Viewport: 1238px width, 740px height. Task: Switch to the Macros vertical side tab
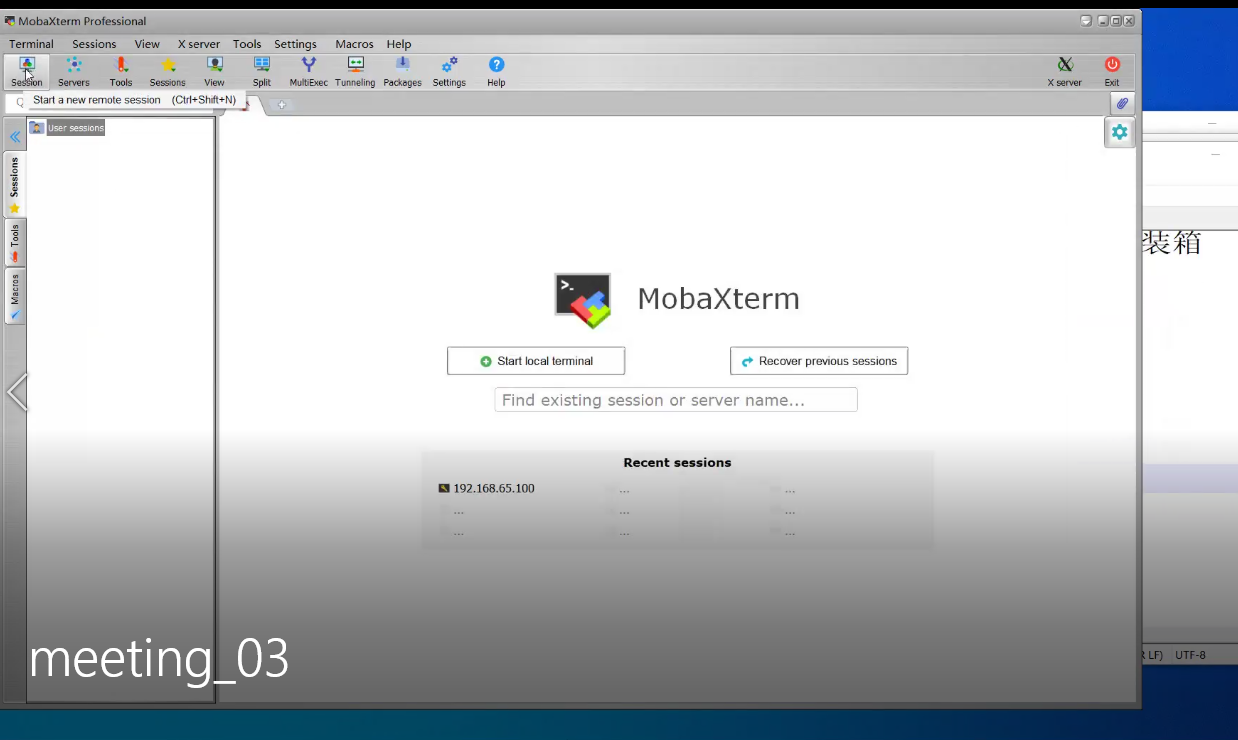tap(15, 296)
